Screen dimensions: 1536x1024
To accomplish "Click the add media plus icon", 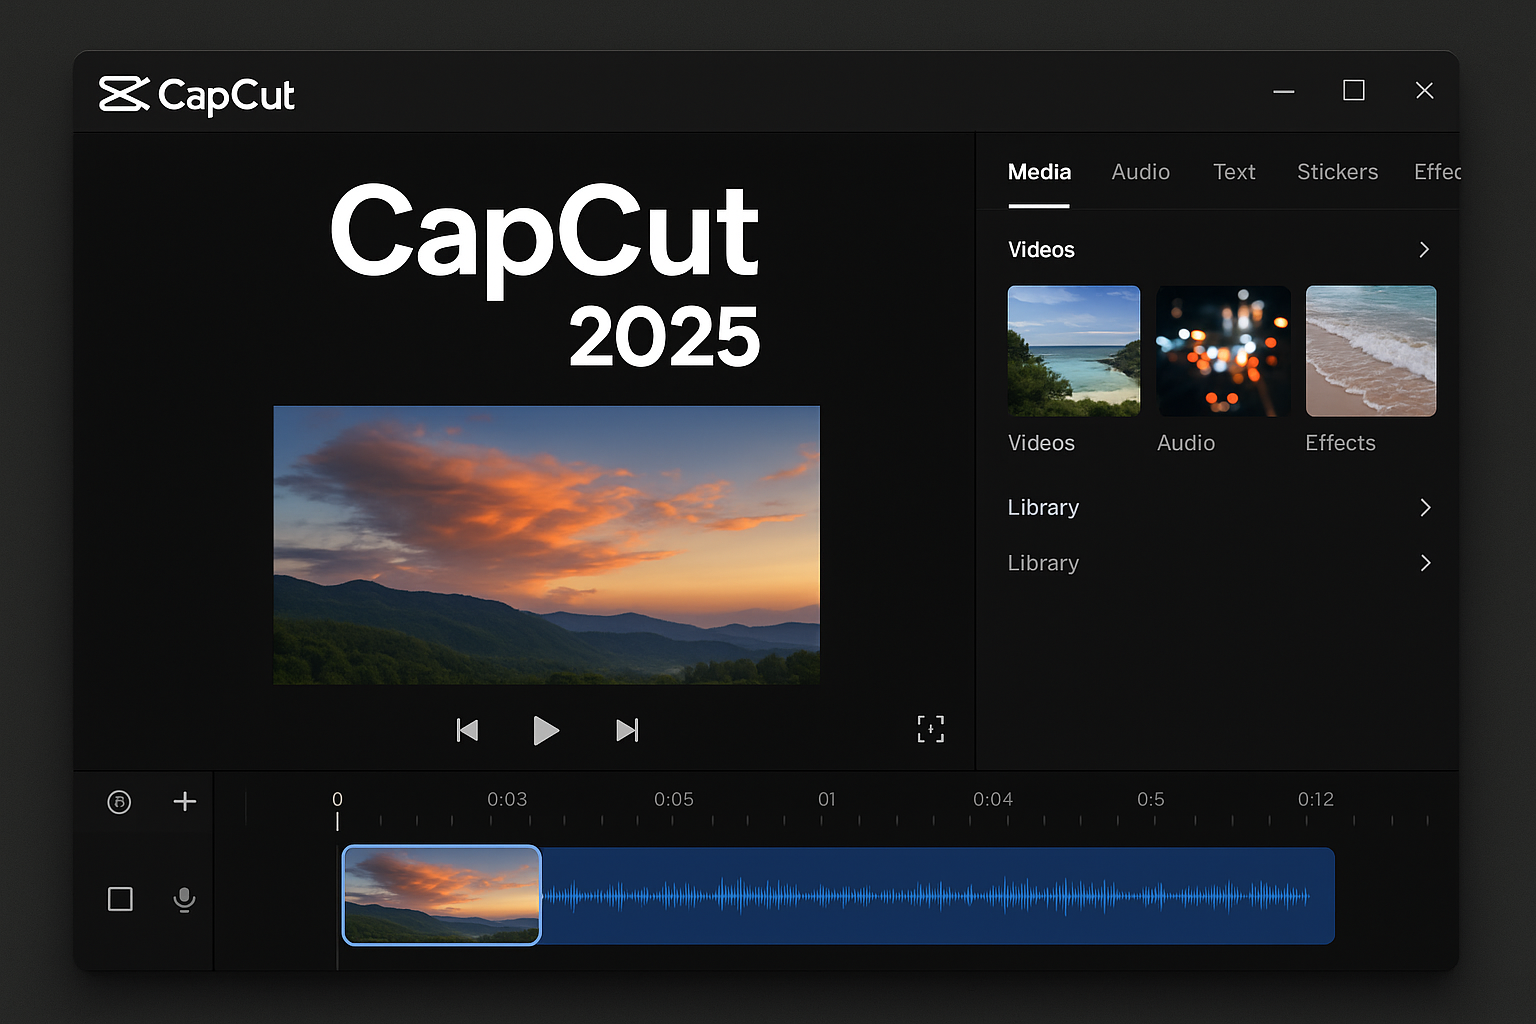I will pos(184,801).
